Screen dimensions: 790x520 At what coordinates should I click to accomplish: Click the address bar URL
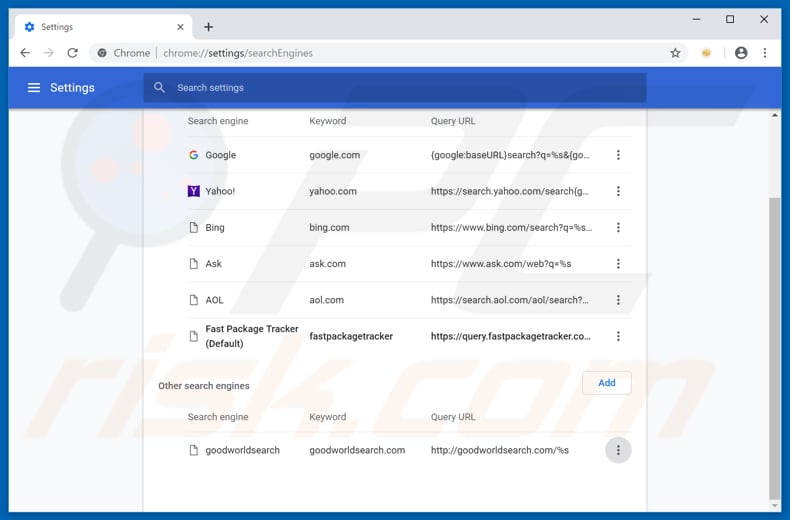coord(238,53)
